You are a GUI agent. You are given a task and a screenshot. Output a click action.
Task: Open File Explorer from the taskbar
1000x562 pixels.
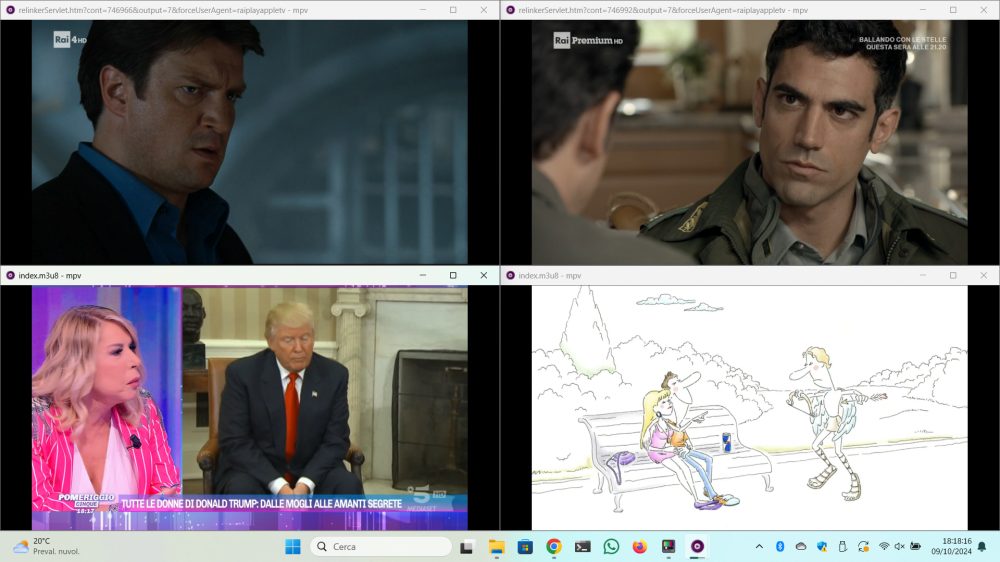[x=496, y=547]
